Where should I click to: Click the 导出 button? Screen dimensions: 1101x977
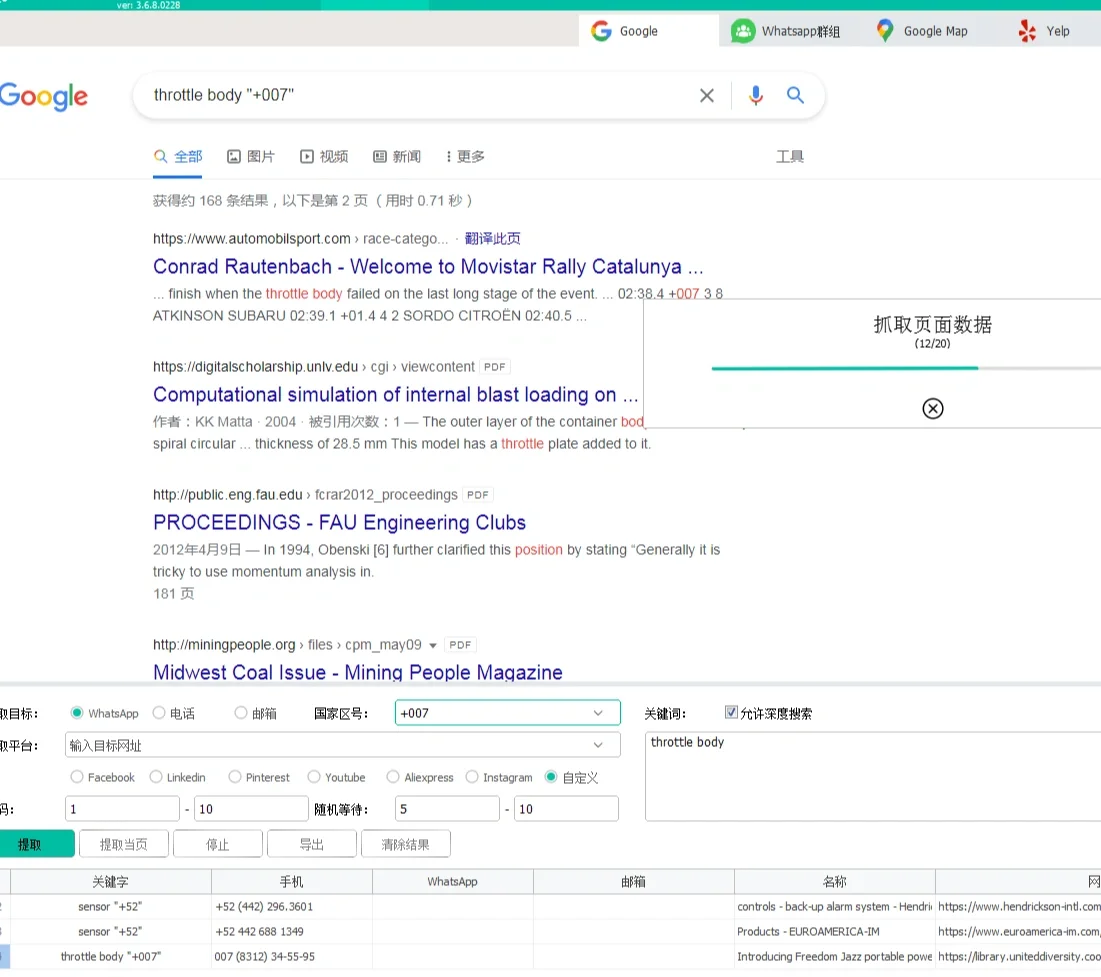[312, 844]
